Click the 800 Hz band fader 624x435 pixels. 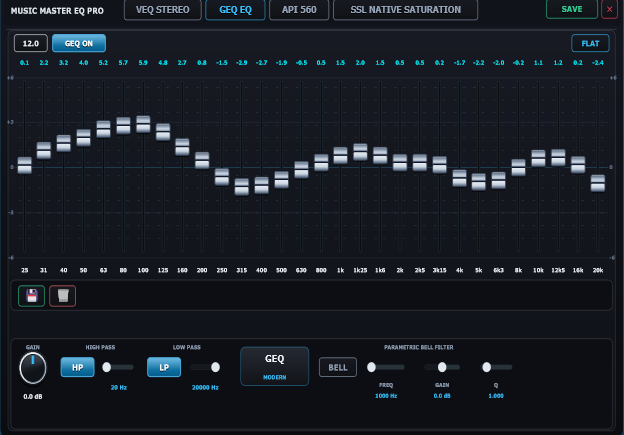coord(321,163)
